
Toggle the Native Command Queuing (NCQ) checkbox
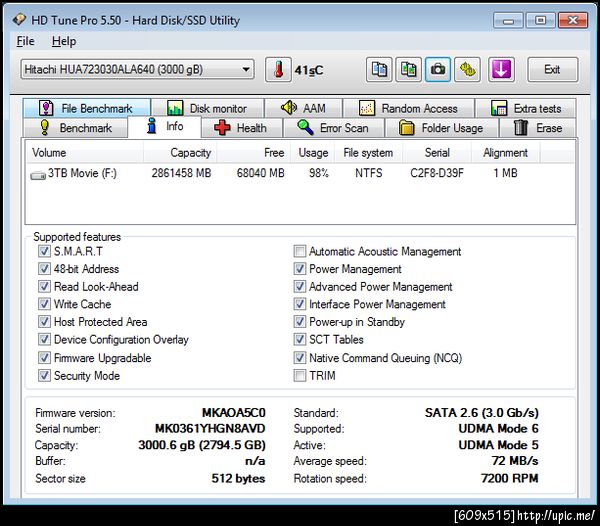[x=300, y=358]
